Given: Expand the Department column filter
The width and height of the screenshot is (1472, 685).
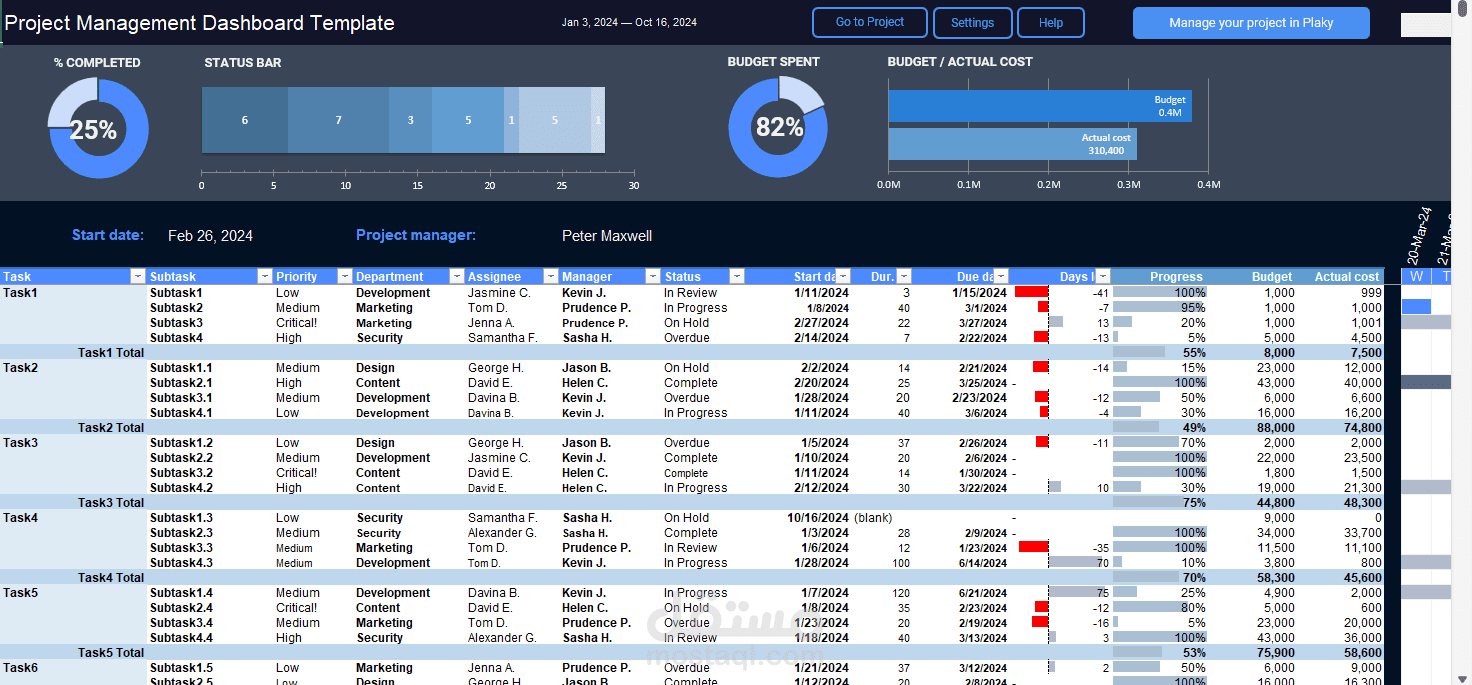Looking at the screenshot, I should coord(457,276).
